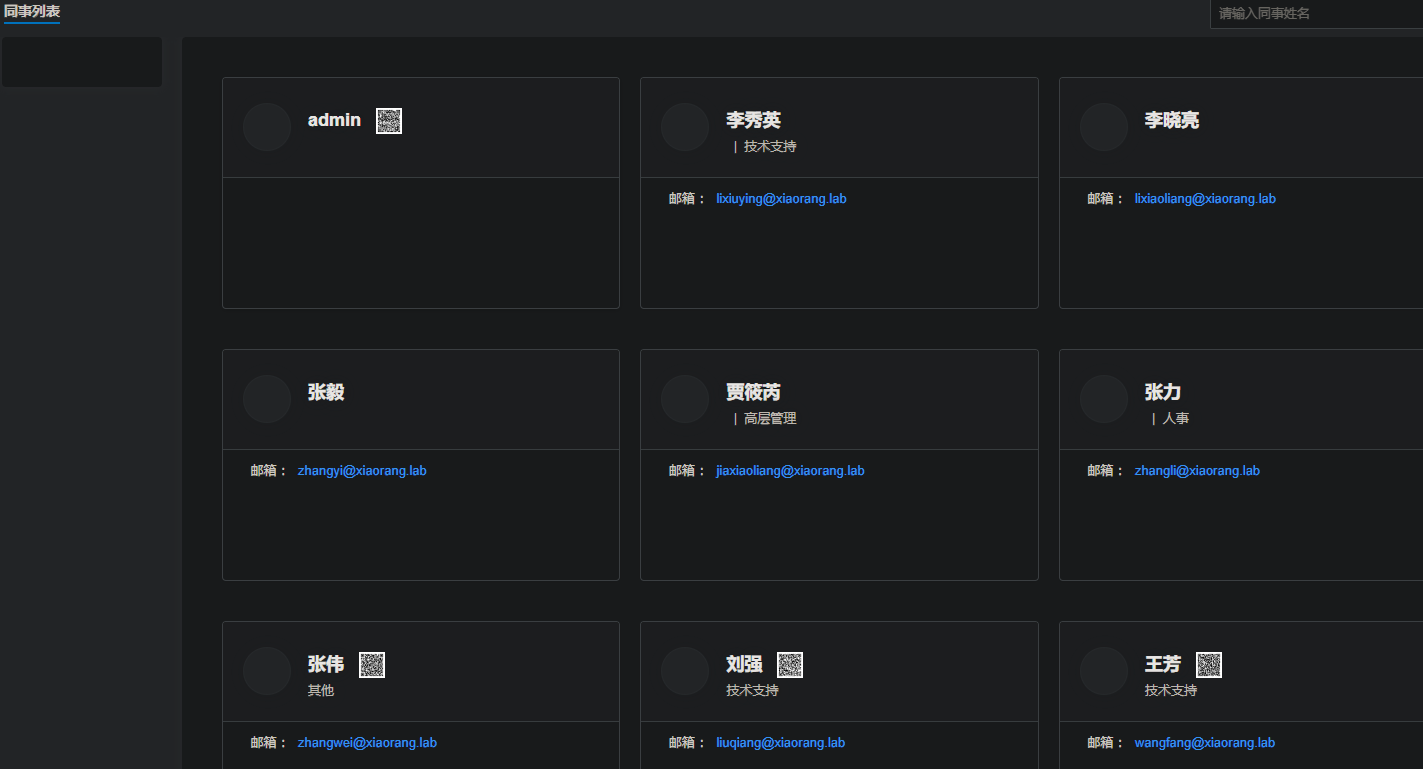The image size is (1423, 769).
Task: Open email link jiaxiaoliang@xiaorang.lab
Action: 790,471
